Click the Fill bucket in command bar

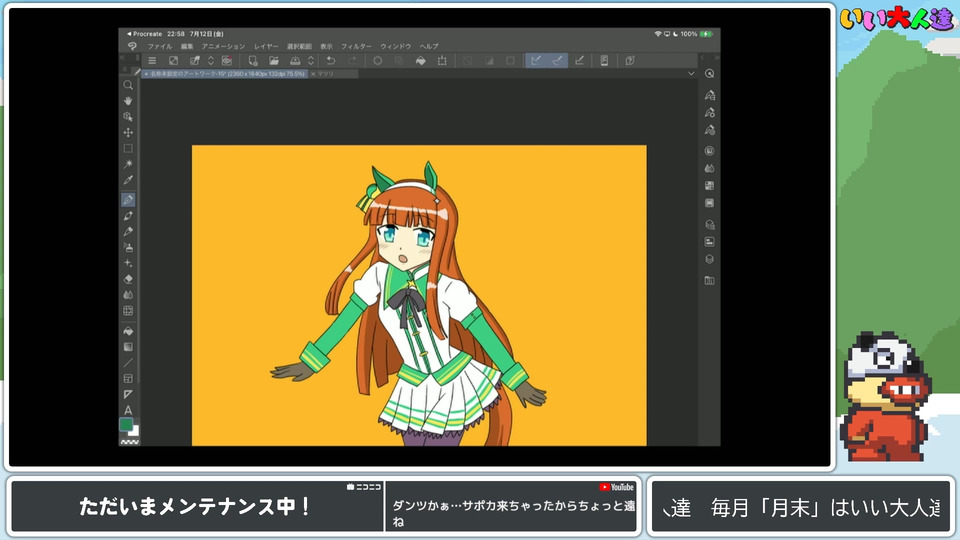pos(421,61)
